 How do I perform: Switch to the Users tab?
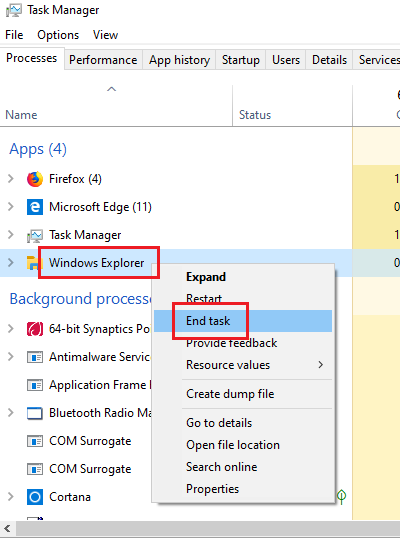[x=286, y=60]
